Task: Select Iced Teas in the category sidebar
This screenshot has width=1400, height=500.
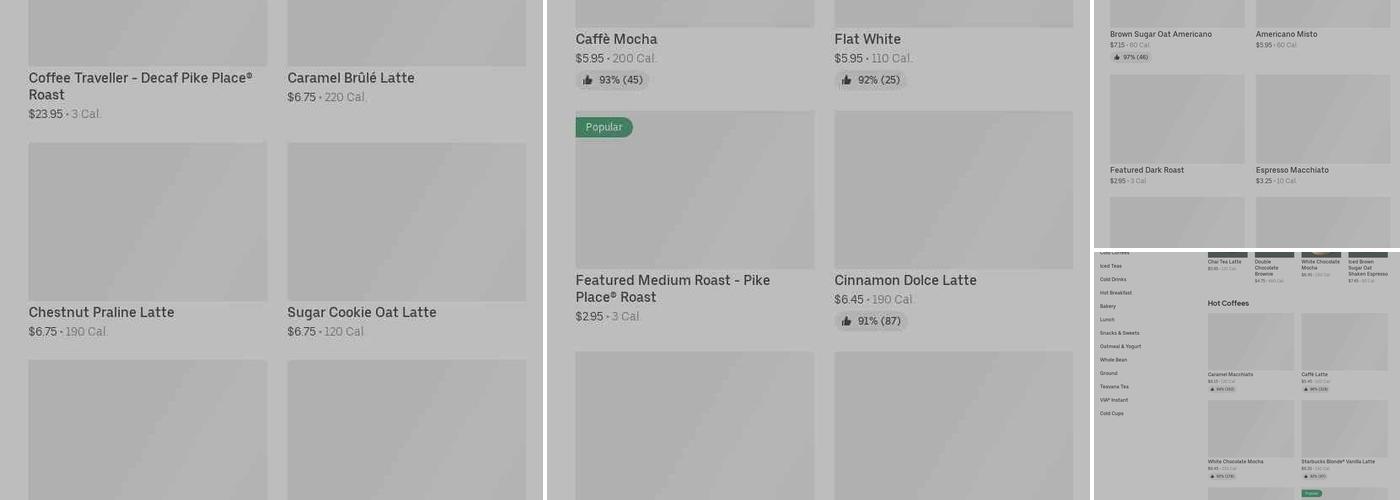Action: click(x=1111, y=266)
